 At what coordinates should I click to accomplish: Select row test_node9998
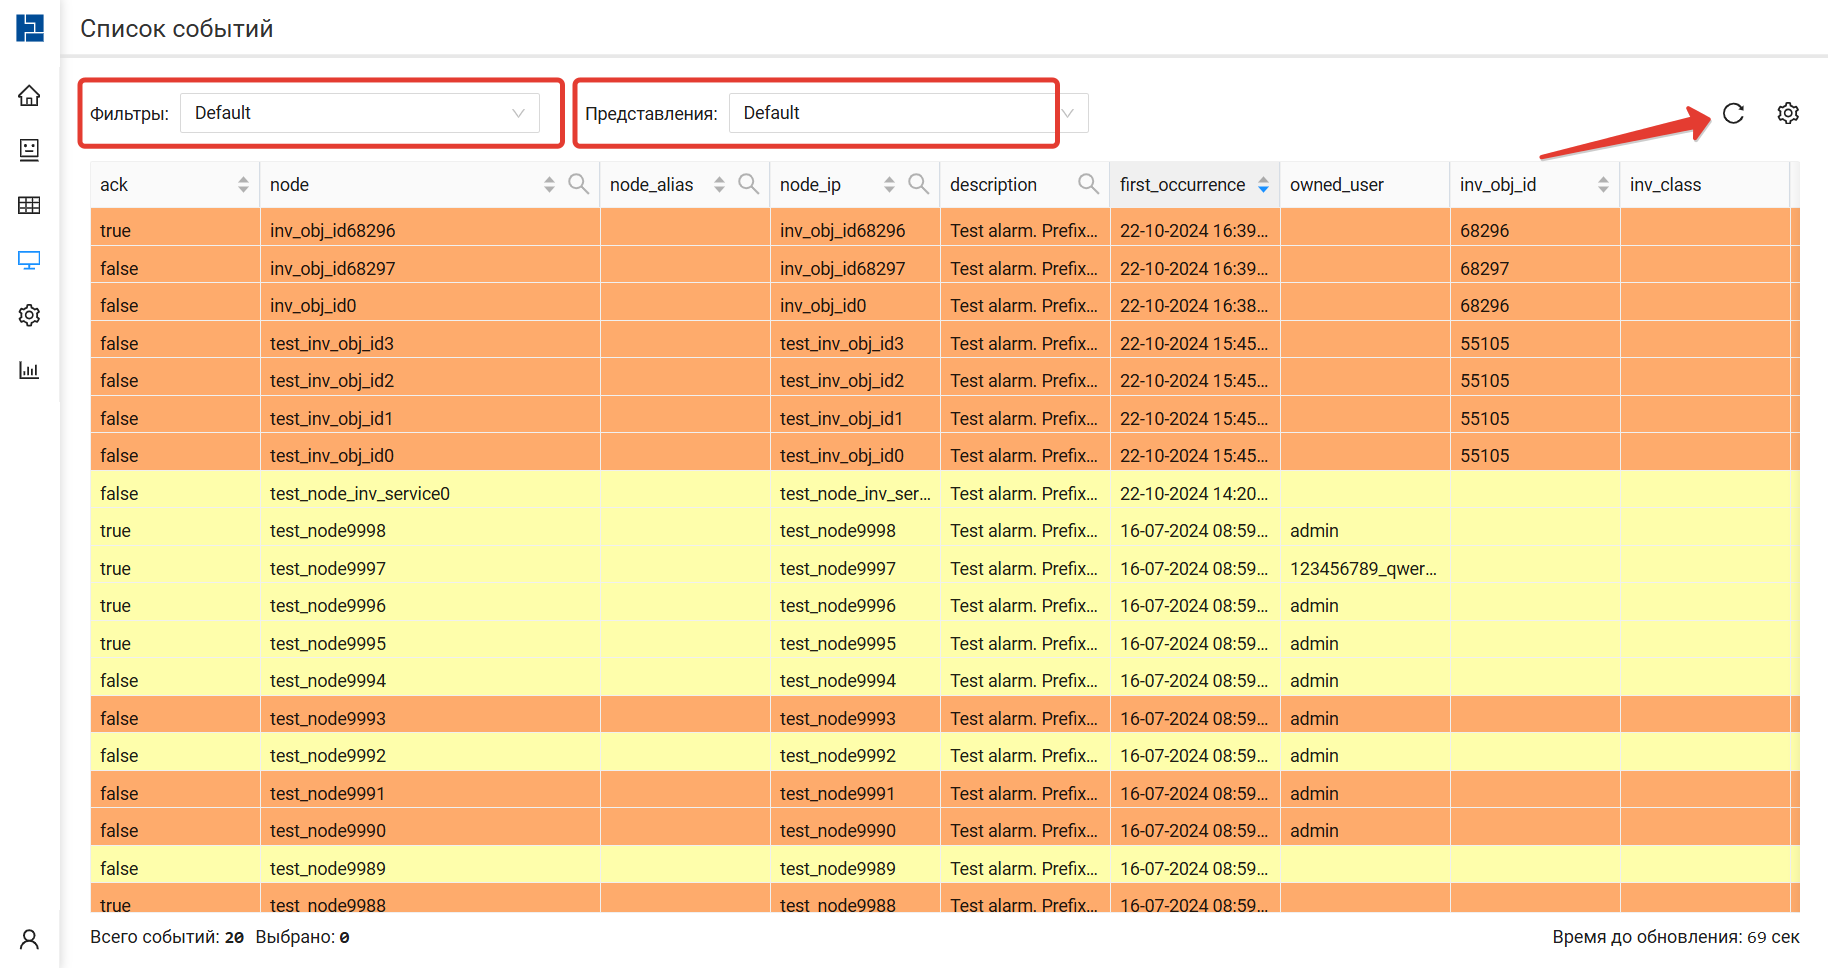[328, 531]
